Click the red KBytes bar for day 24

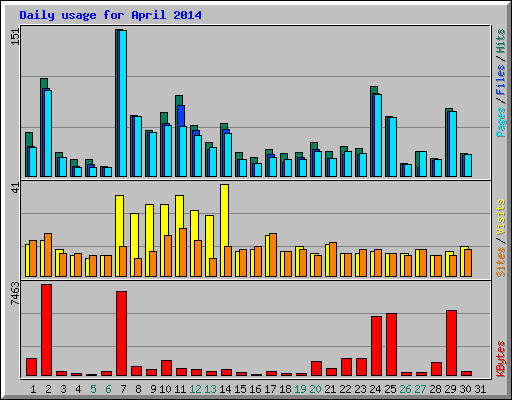click(377, 346)
